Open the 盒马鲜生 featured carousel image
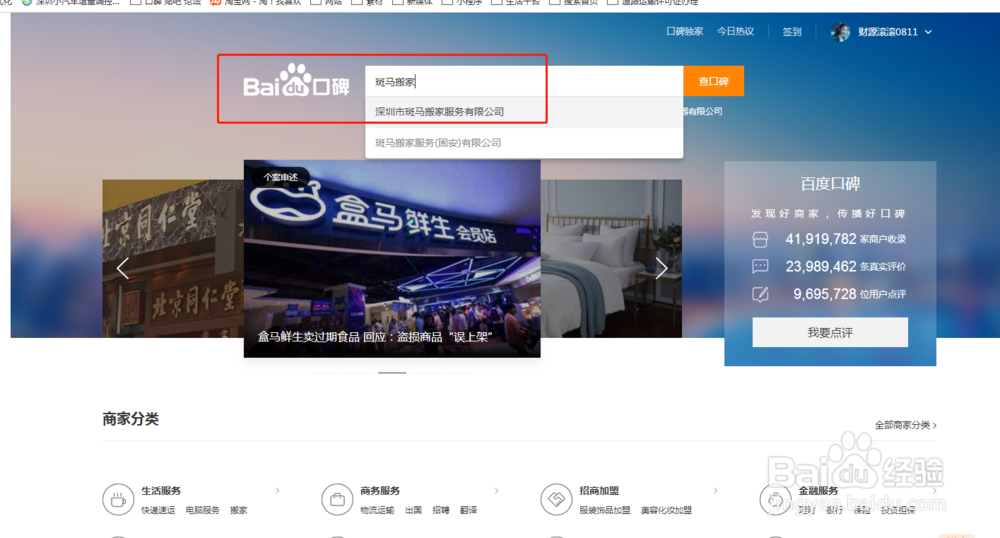Image resolution: width=1000 pixels, height=538 pixels. coord(392,258)
